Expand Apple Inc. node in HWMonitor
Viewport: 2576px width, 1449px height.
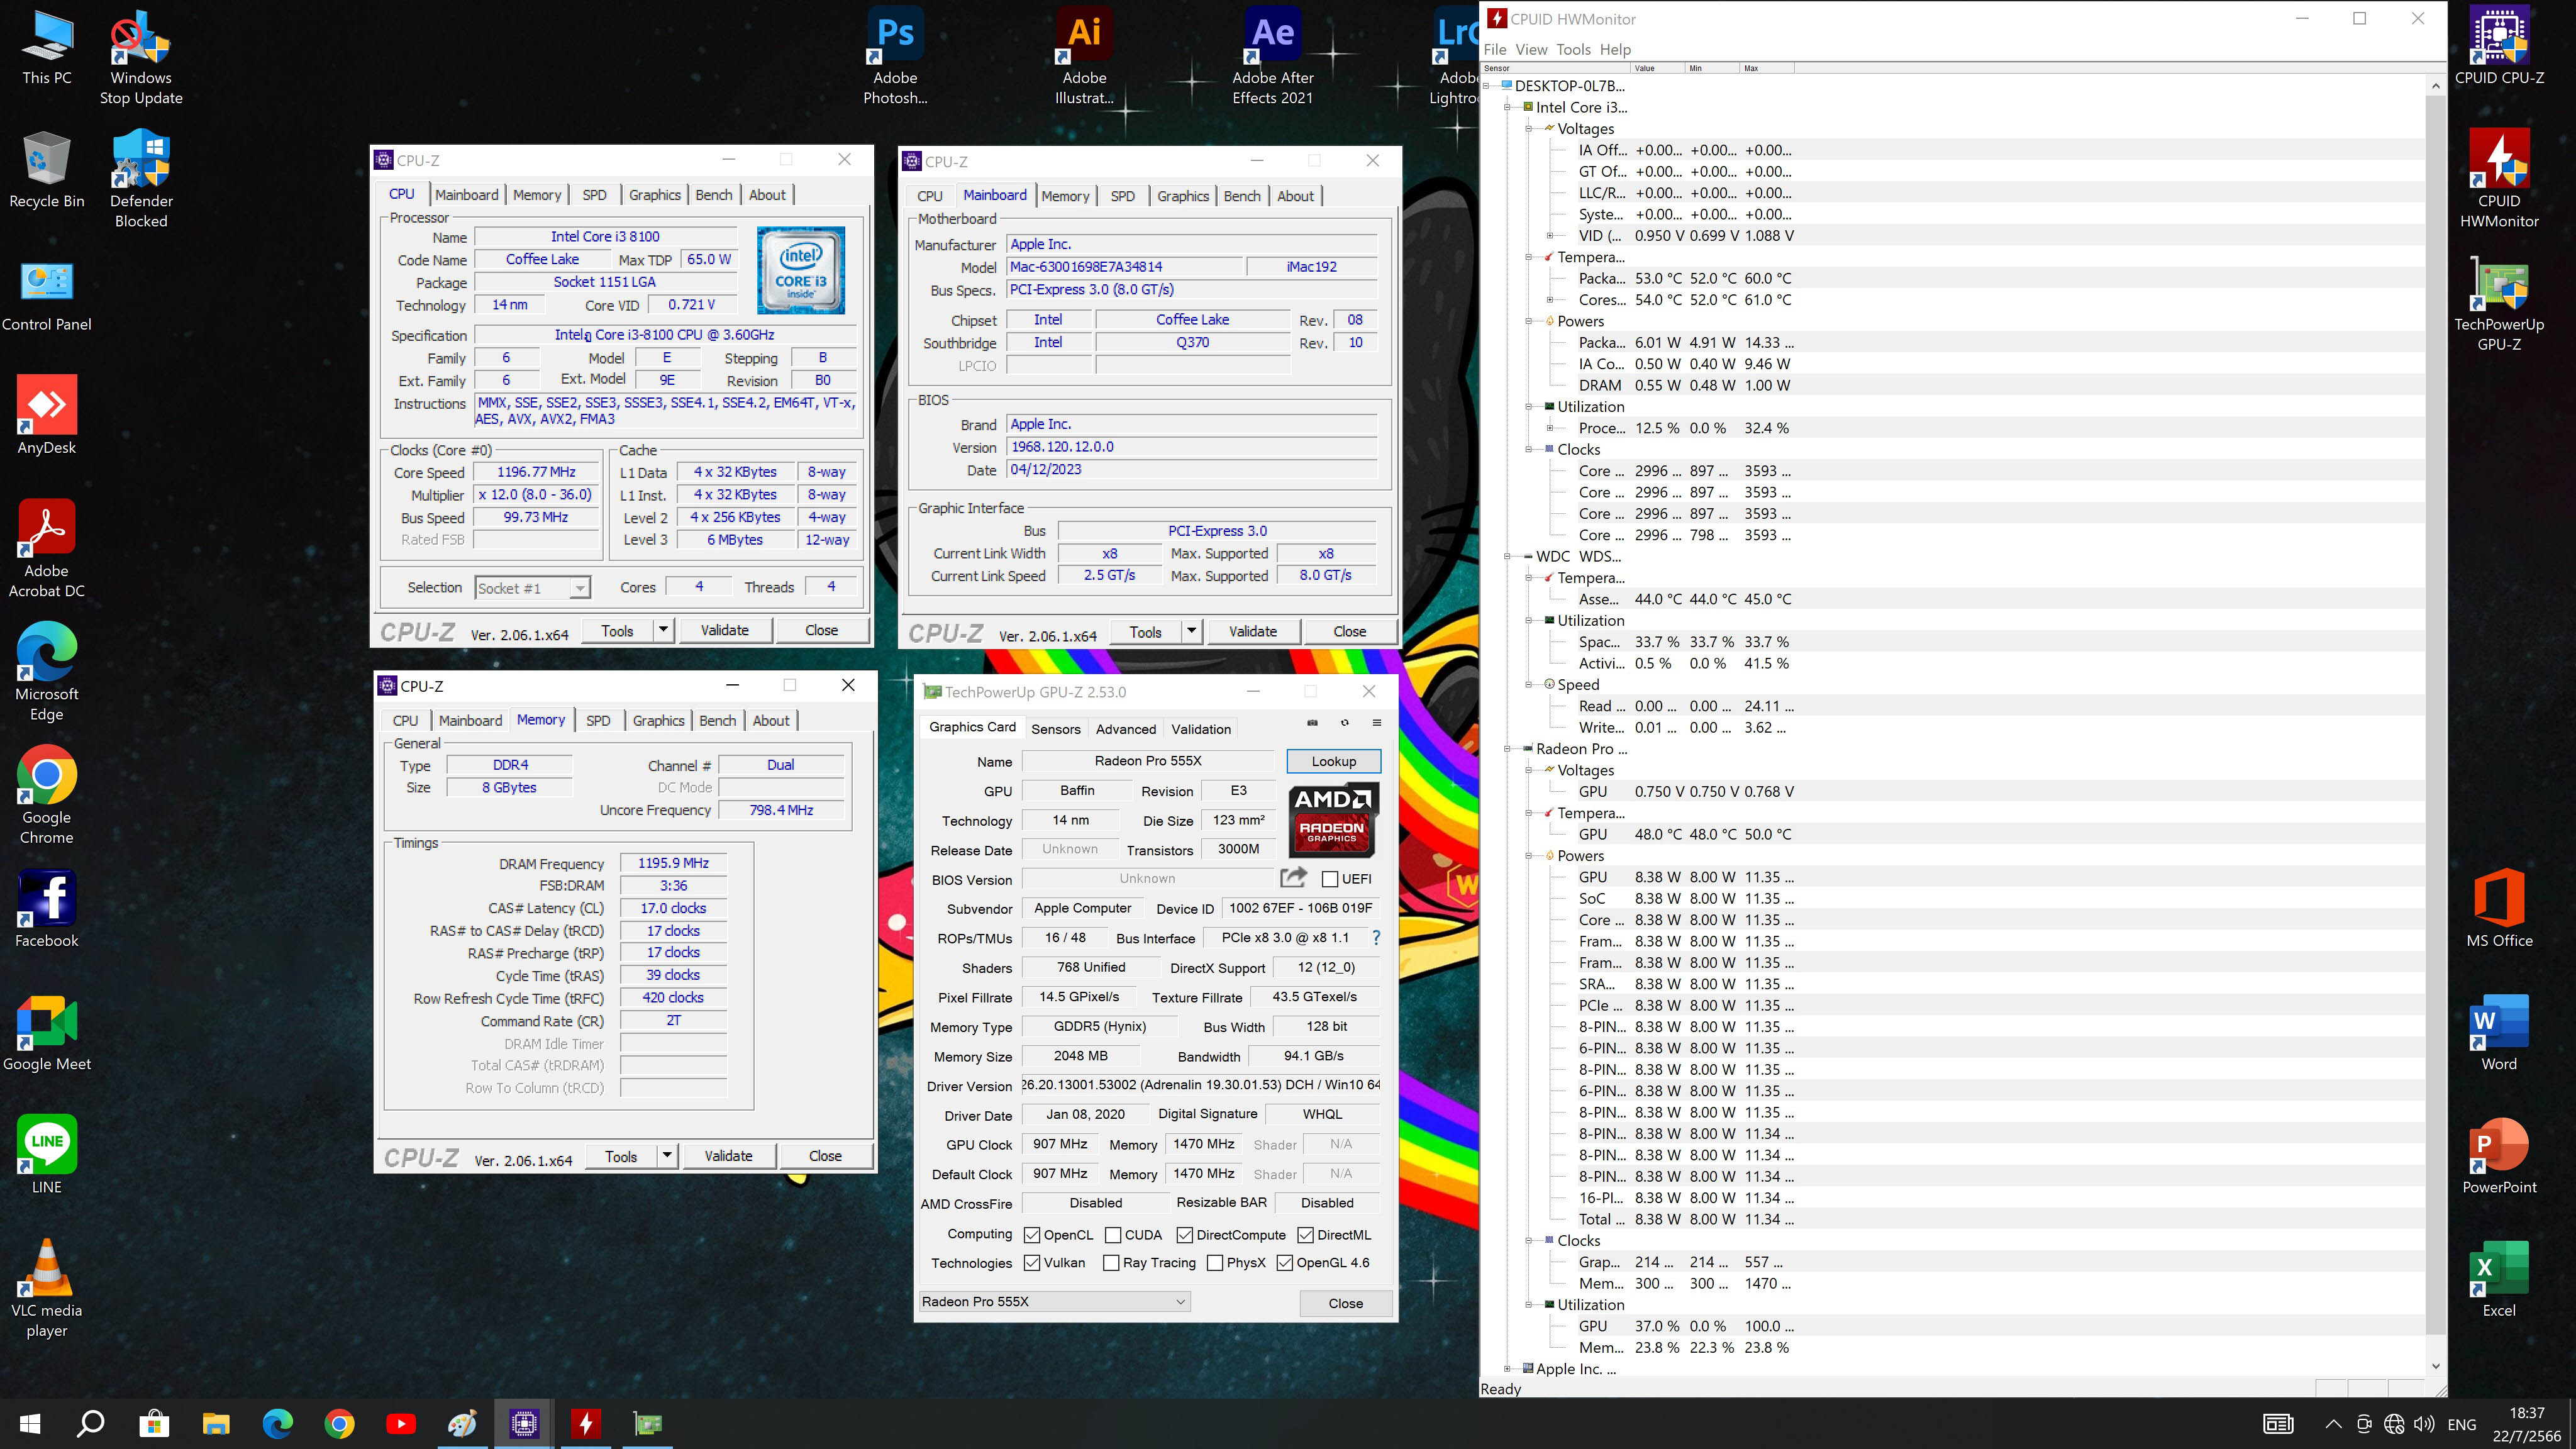[1508, 1369]
